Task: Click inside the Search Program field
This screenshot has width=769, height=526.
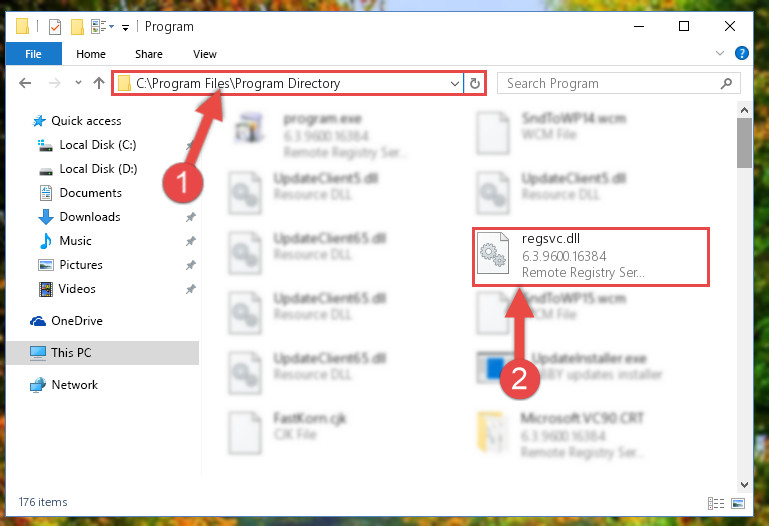Action: 610,83
